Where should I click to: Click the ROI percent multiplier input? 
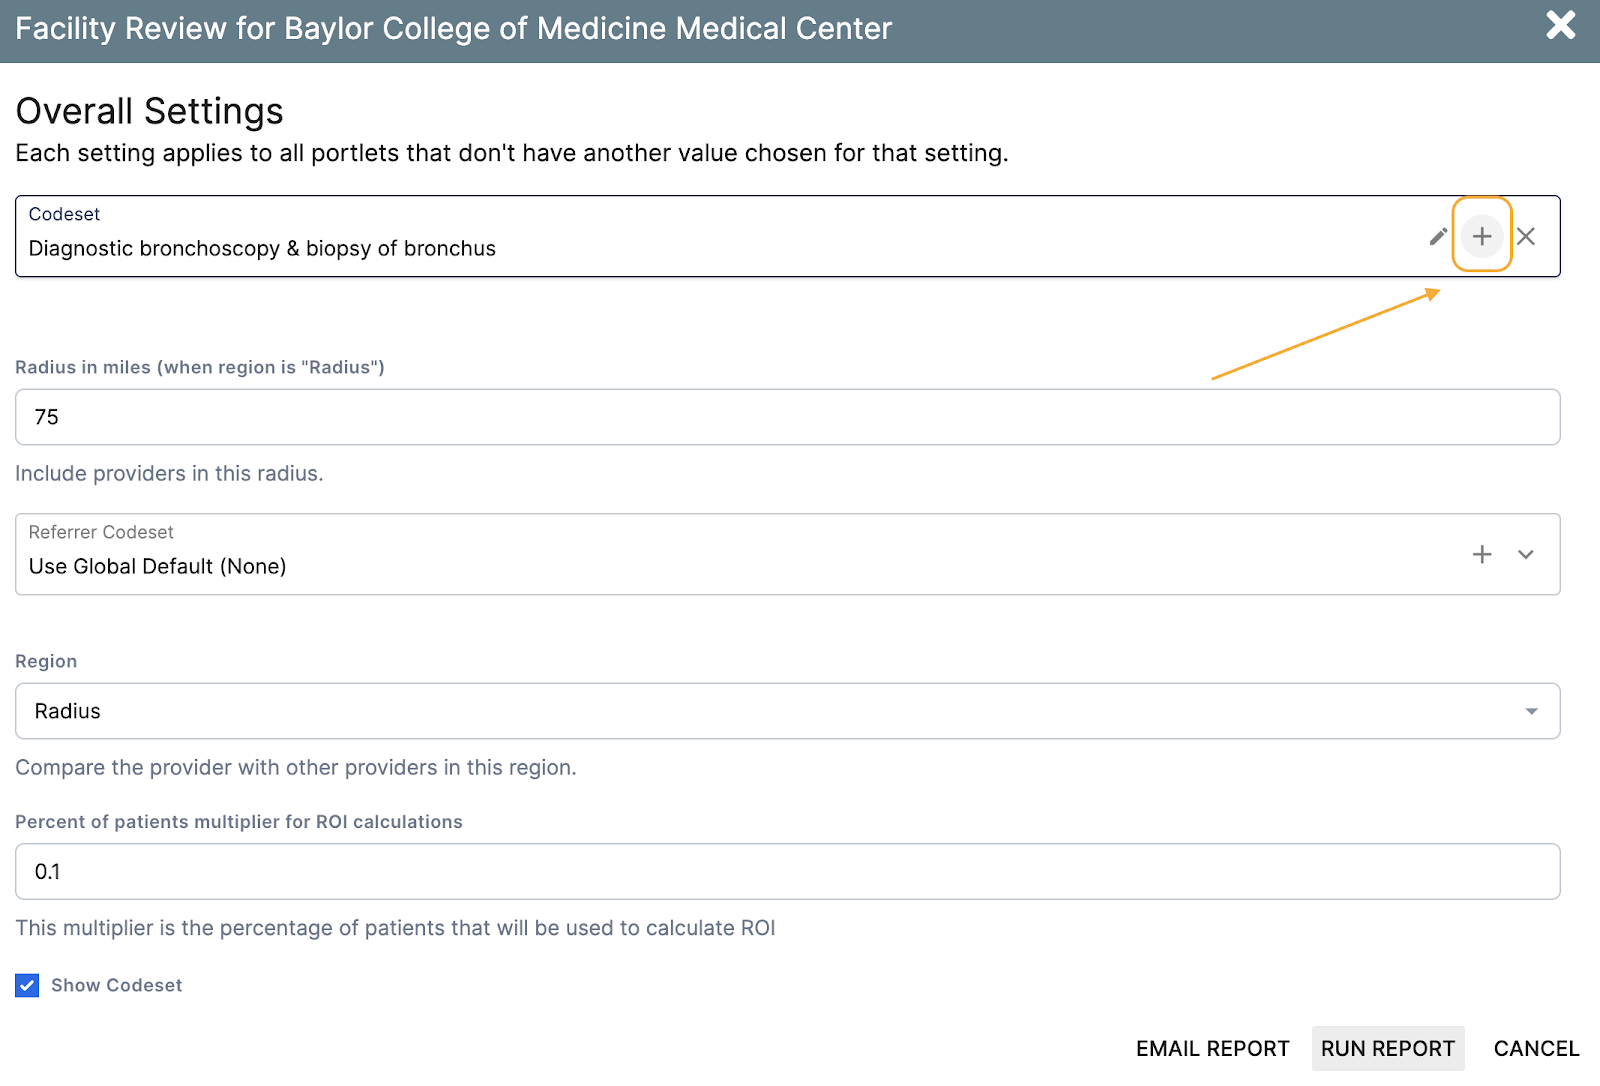pyautogui.click(x=787, y=871)
